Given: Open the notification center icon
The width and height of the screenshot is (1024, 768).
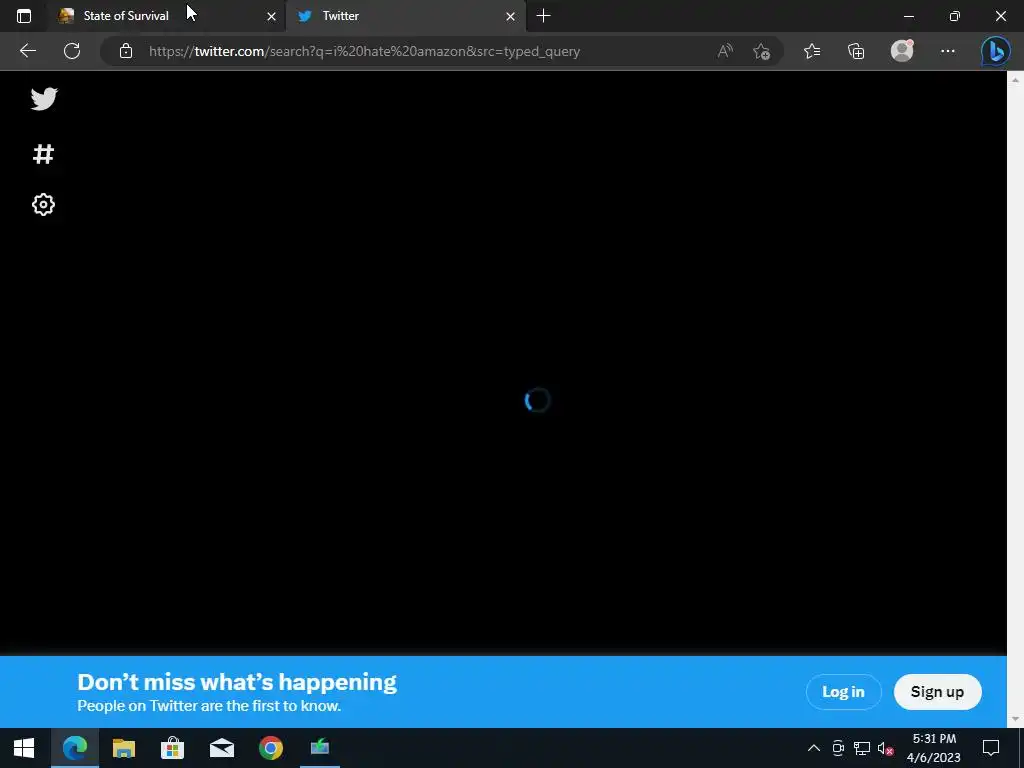Looking at the screenshot, I should tap(991, 748).
